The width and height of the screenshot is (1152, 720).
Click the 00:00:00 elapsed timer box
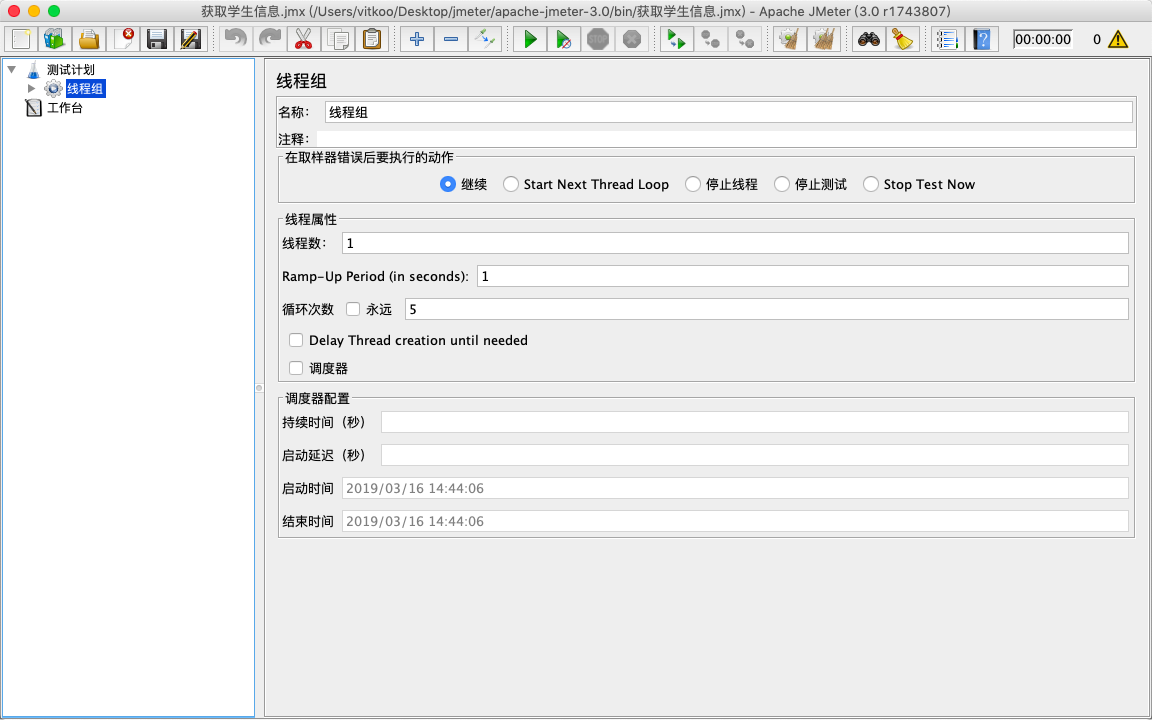click(x=1043, y=39)
